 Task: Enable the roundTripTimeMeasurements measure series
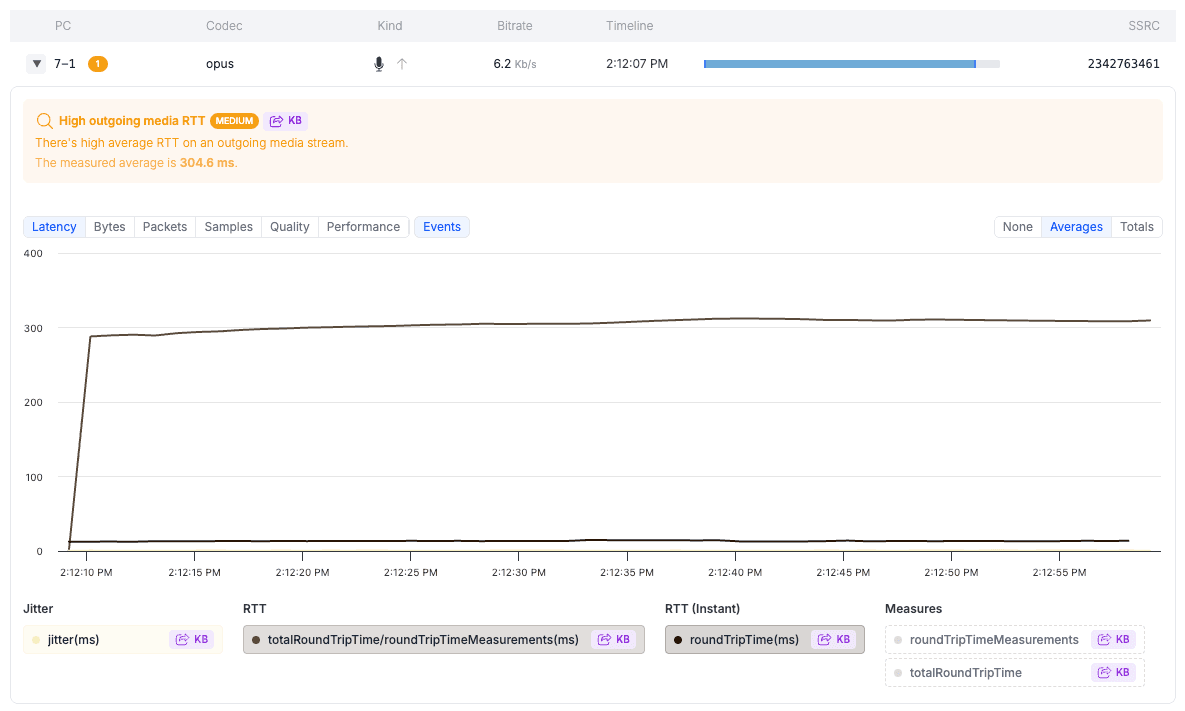coord(993,640)
